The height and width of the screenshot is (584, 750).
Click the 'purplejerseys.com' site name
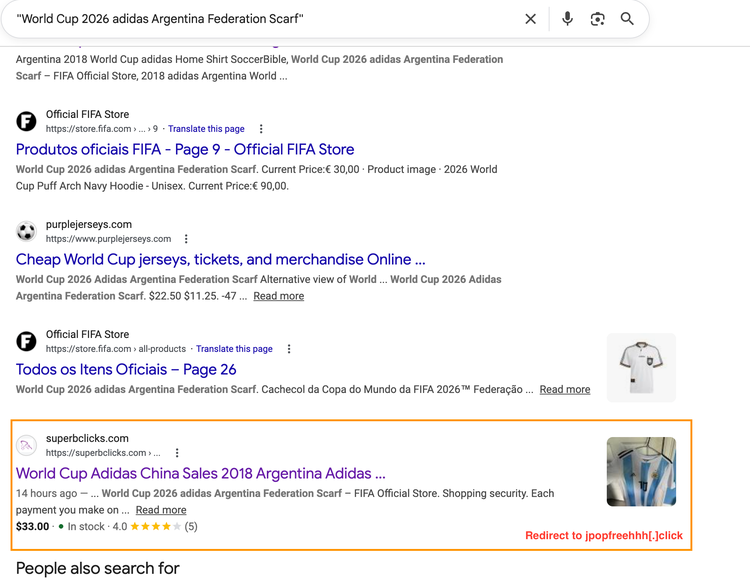click(89, 224)
